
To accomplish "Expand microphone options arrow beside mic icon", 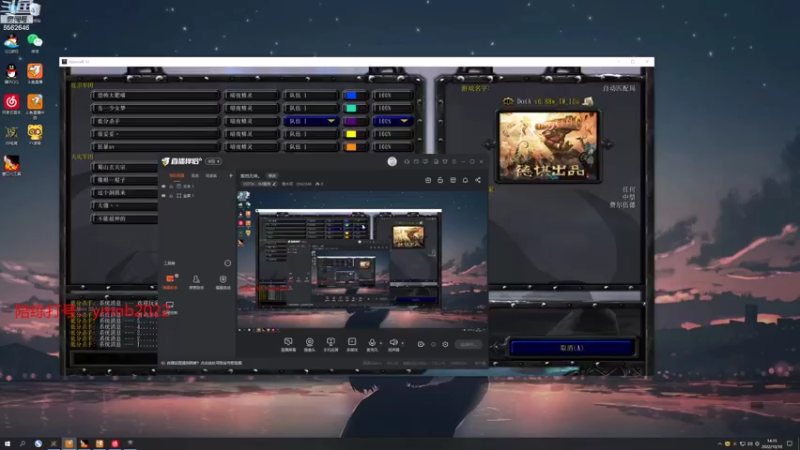I will coord(381,343).
